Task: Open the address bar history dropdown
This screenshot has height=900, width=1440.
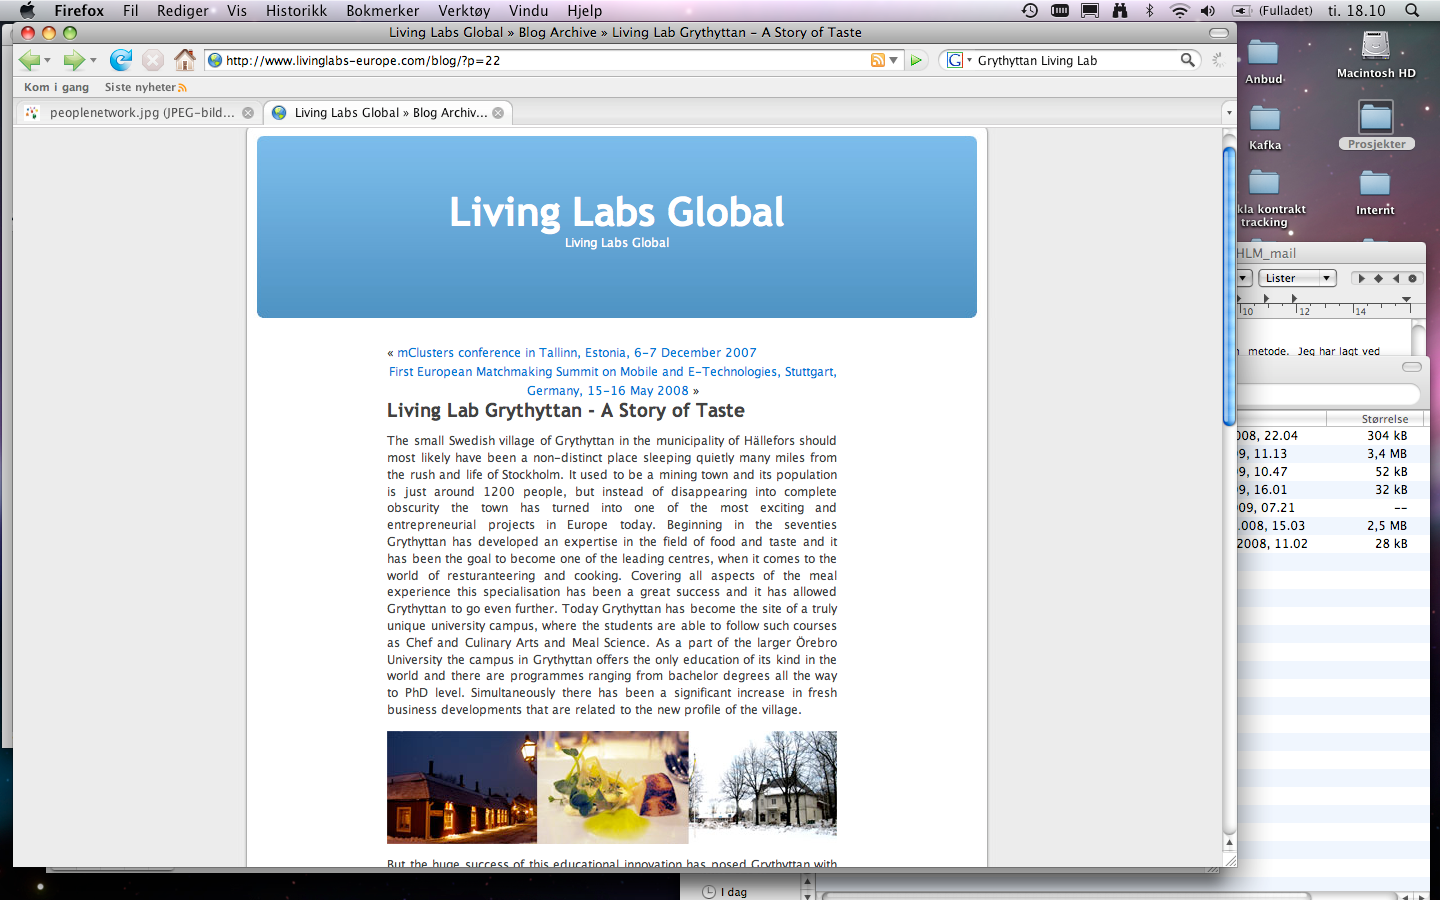Action: [894, 60]
